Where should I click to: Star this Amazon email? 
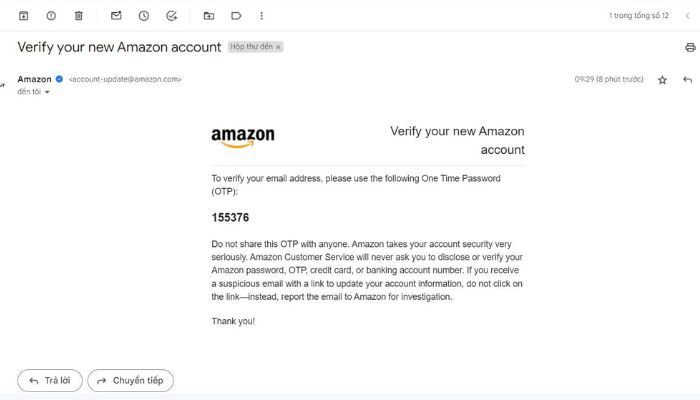point(662,80)
